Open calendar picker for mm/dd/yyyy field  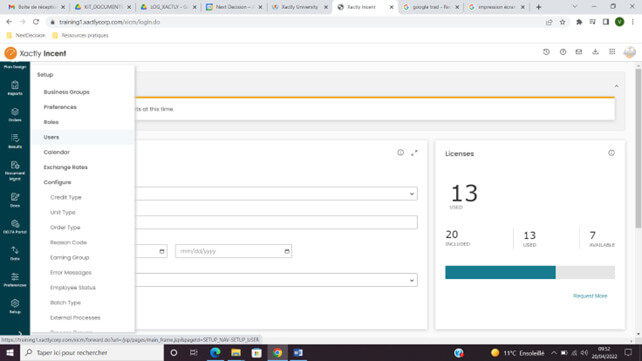[x=287, y=251]
